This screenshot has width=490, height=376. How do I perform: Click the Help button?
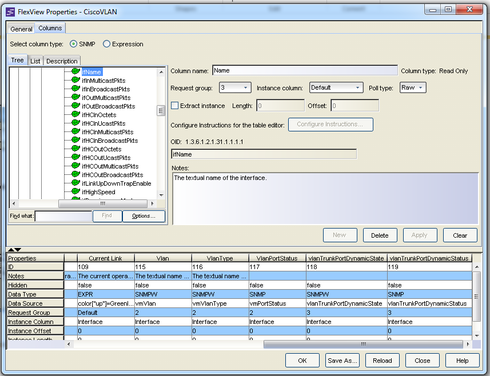[x=462, y=360]
